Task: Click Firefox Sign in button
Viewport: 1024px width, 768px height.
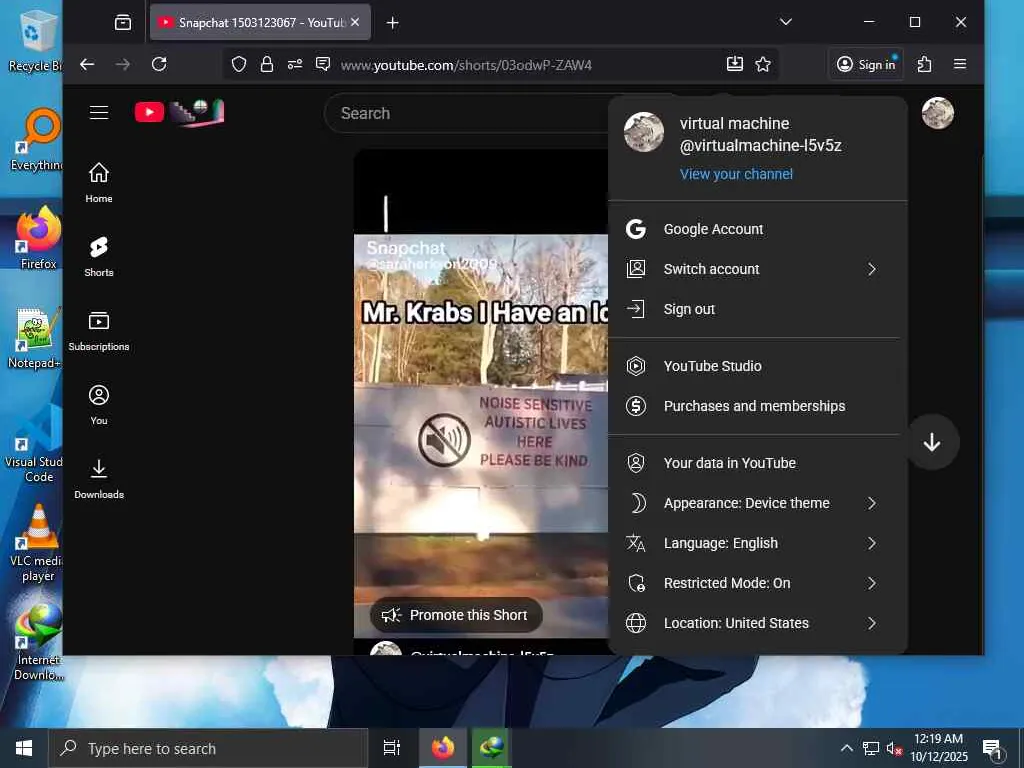Action: pyautogui.click(x=866, y=64)
